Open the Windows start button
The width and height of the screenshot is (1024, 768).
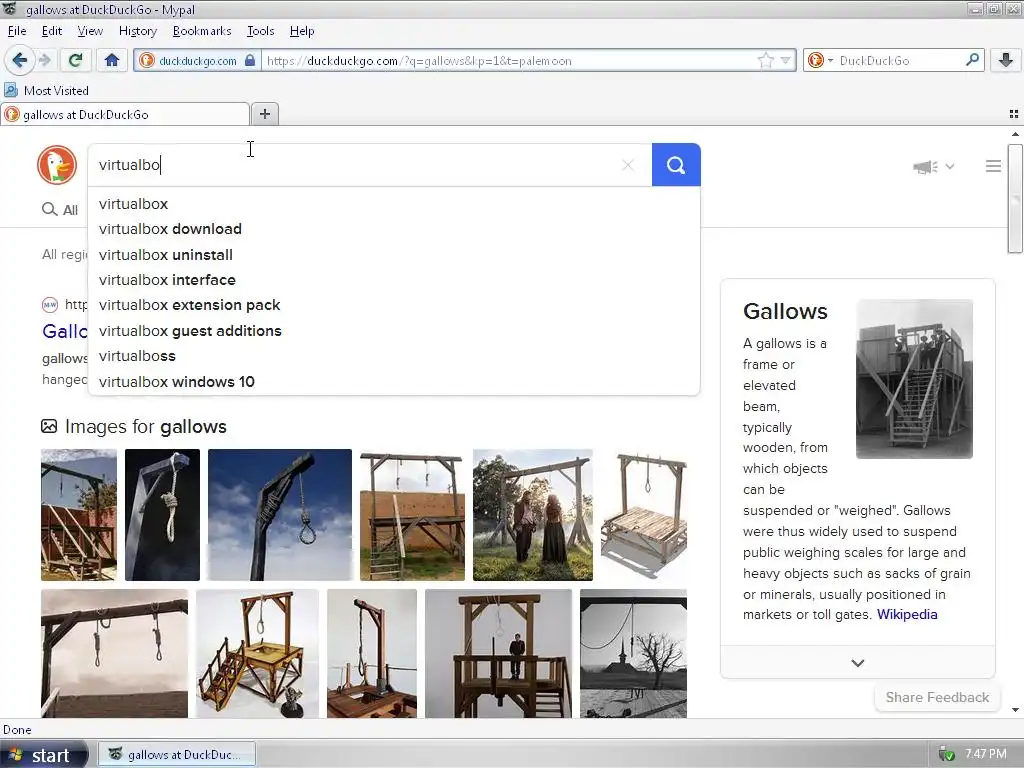43,755
